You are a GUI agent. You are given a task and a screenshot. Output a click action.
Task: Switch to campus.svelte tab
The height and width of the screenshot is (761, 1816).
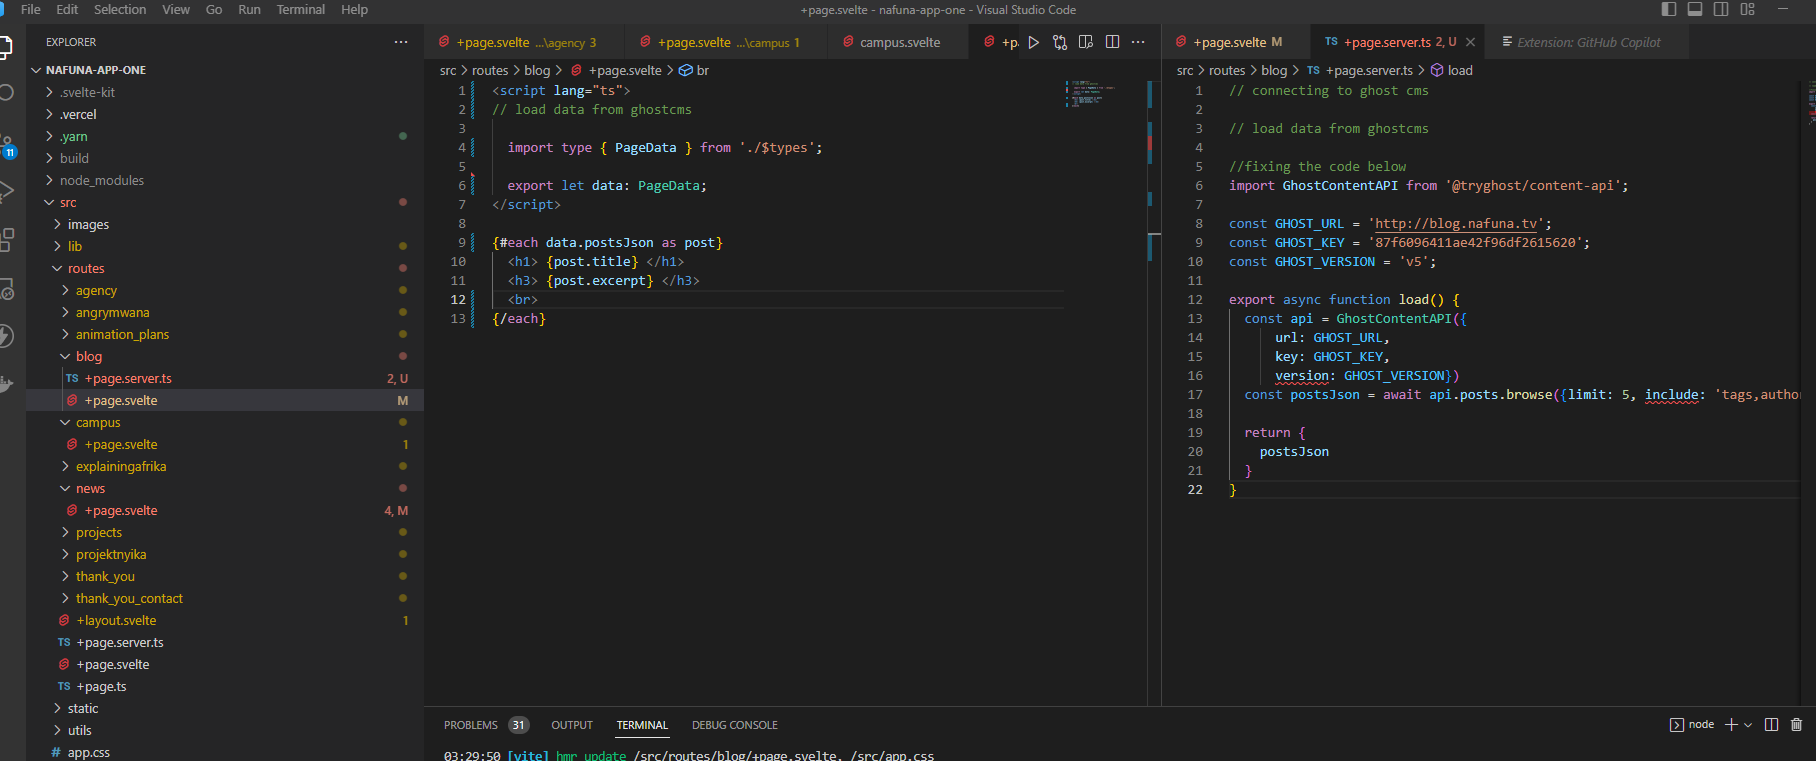(x=898, y=42)
